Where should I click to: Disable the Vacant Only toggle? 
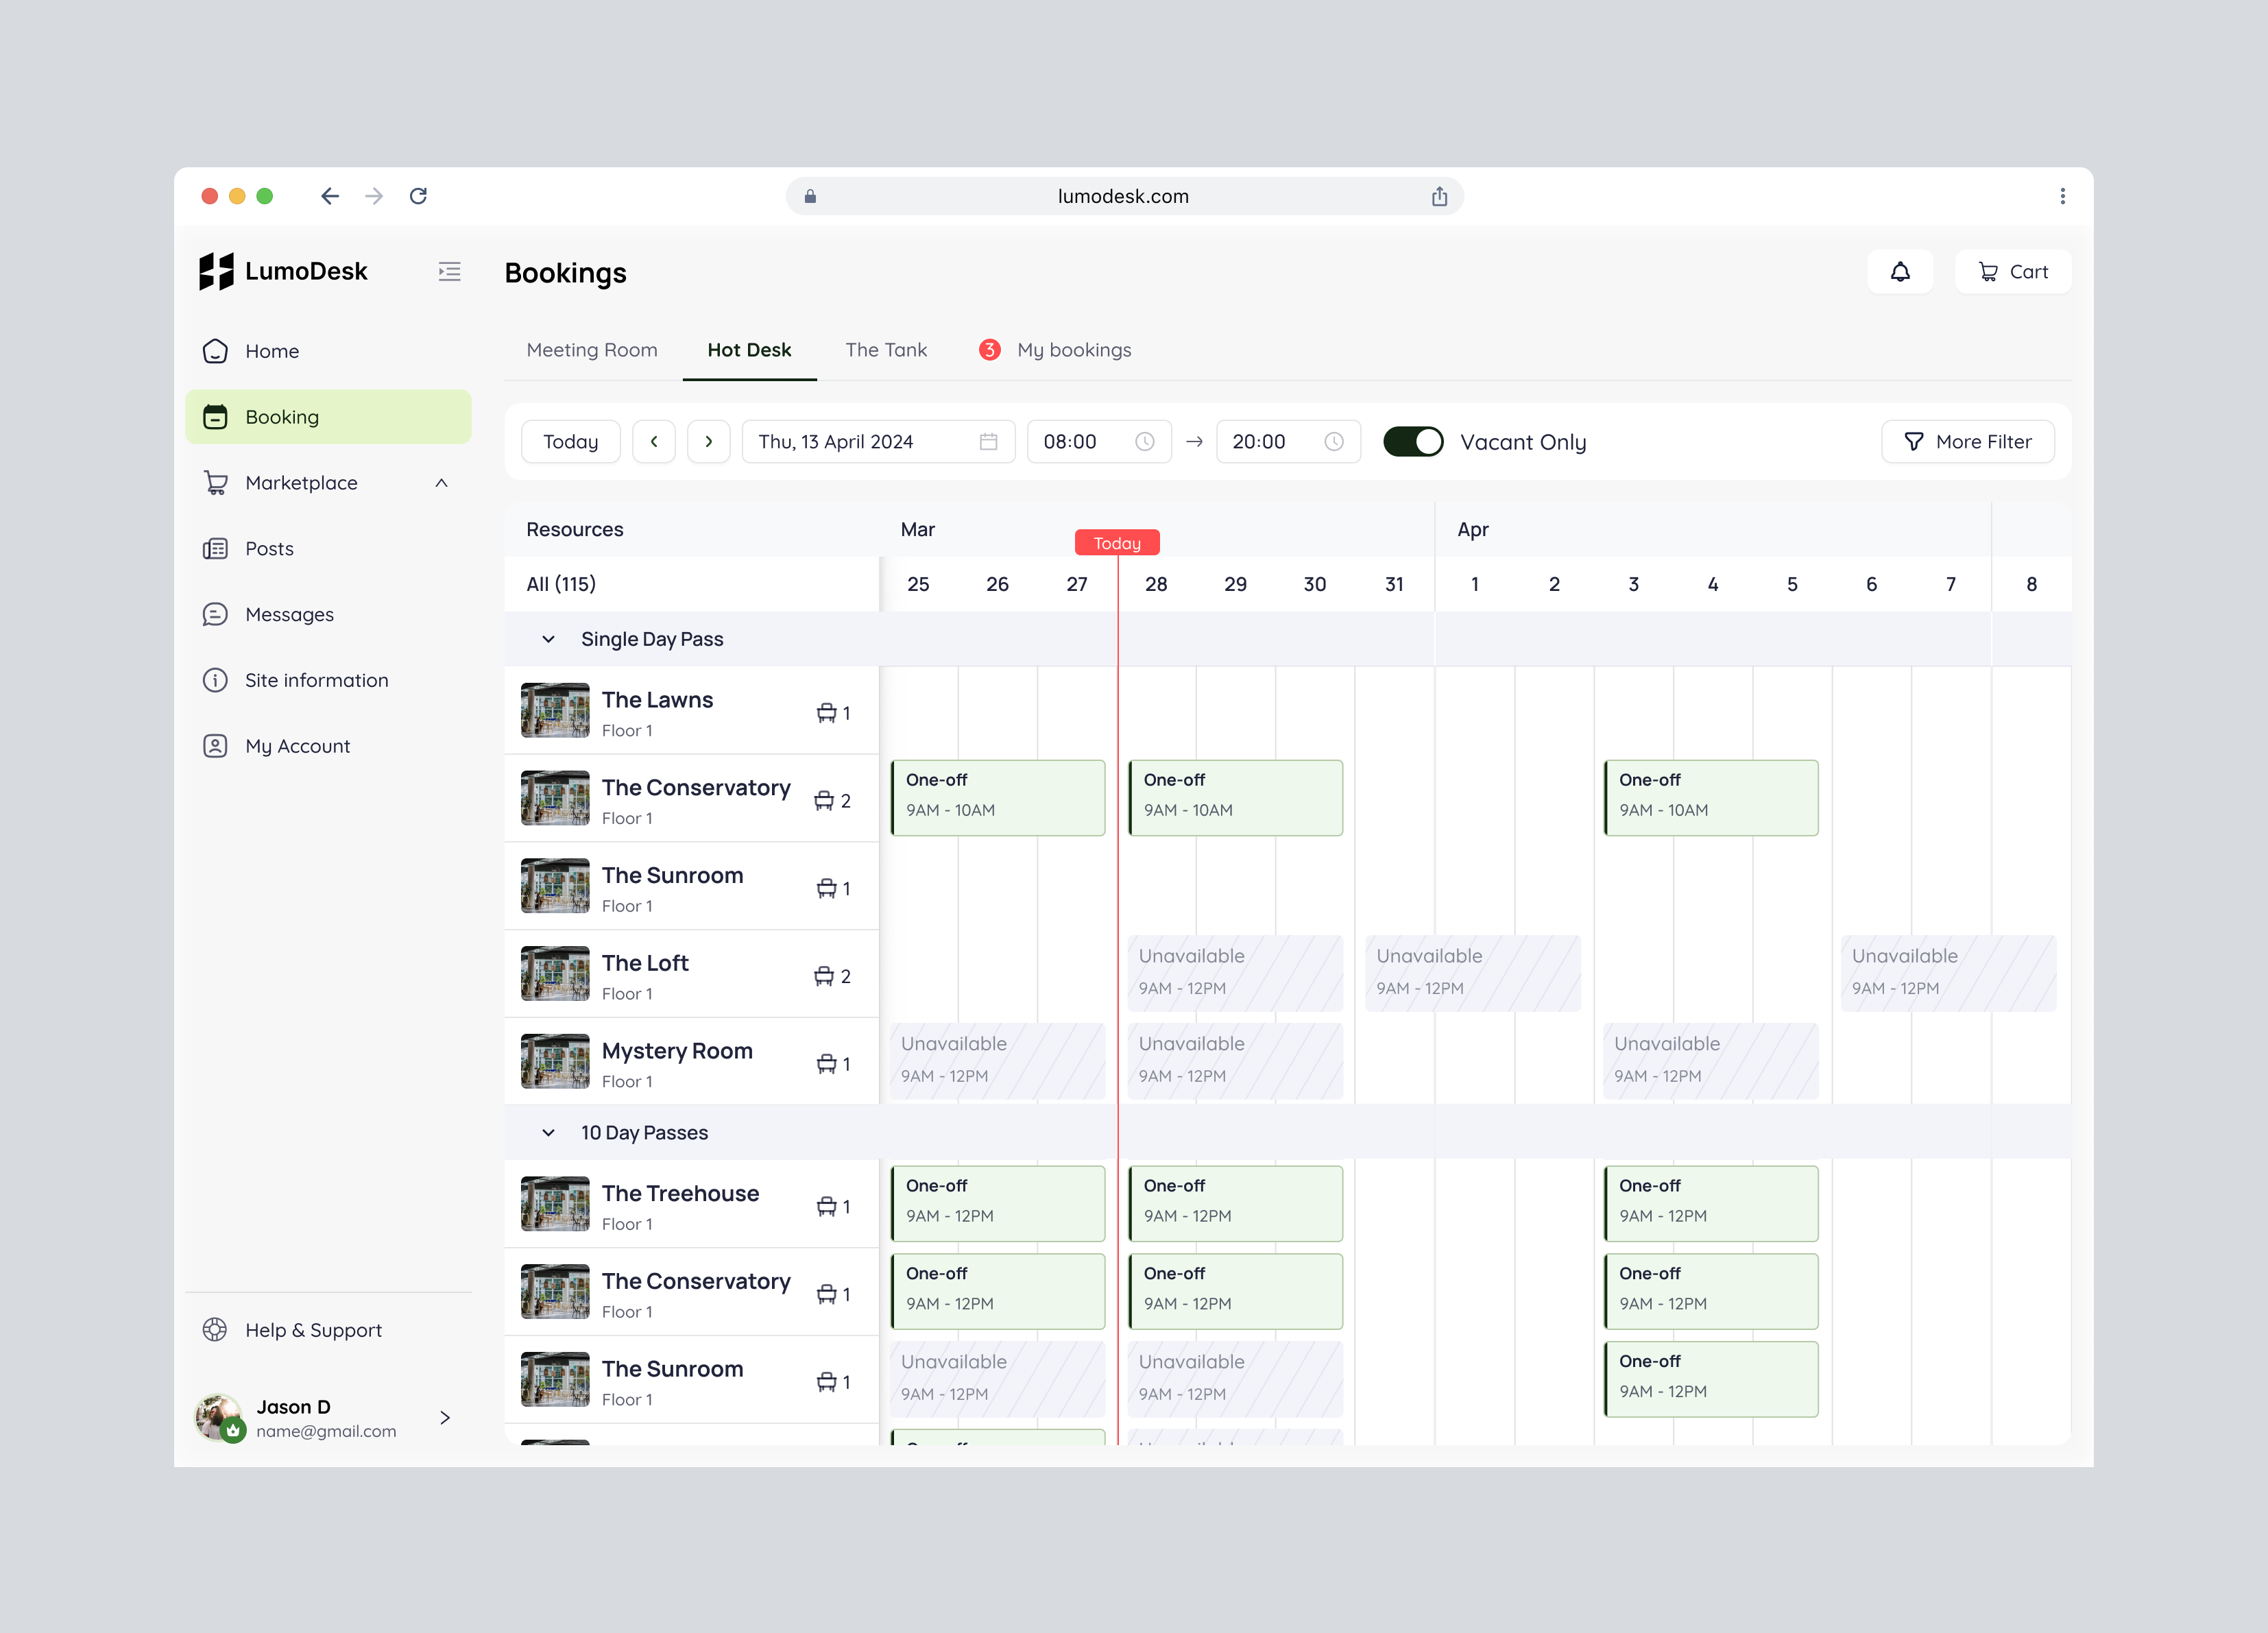[1413, 441]
